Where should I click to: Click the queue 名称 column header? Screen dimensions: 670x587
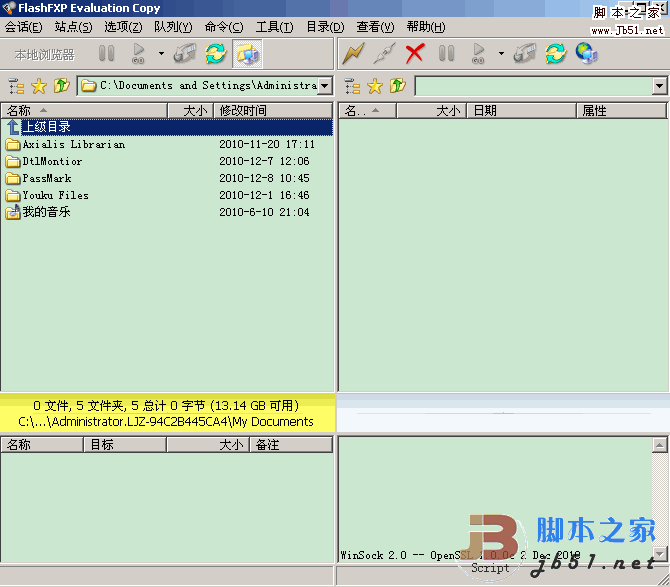pyautogui.click(x=42, y=445)
